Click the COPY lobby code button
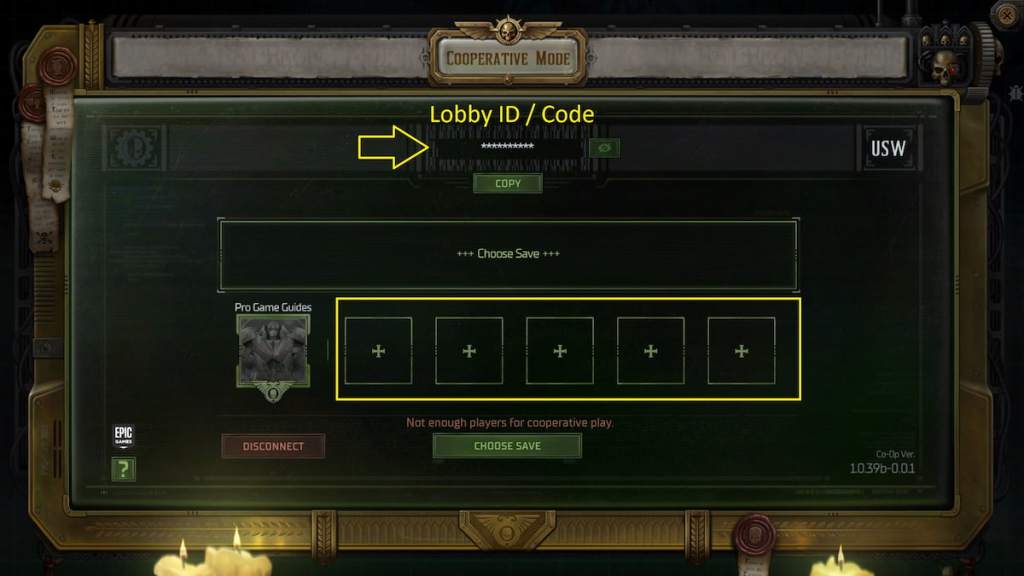Screen dimensions: 1024x576 (x=507, y=184)
